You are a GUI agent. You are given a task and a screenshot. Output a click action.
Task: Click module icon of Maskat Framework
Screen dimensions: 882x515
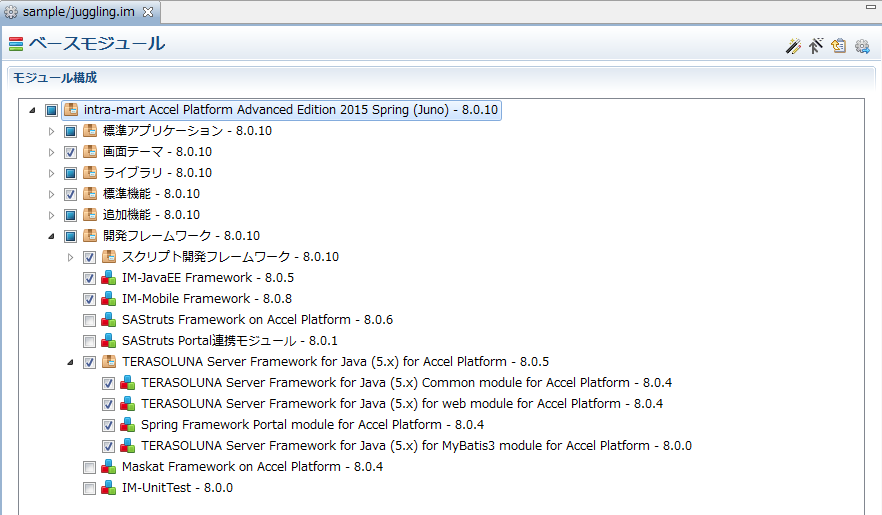coord(109,467)
